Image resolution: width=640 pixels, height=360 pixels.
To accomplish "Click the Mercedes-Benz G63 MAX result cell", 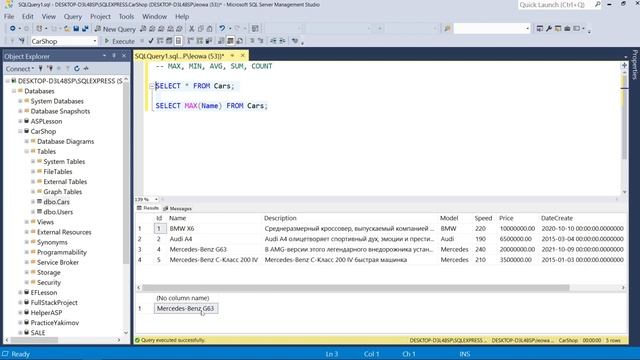I will coord(186,309).
